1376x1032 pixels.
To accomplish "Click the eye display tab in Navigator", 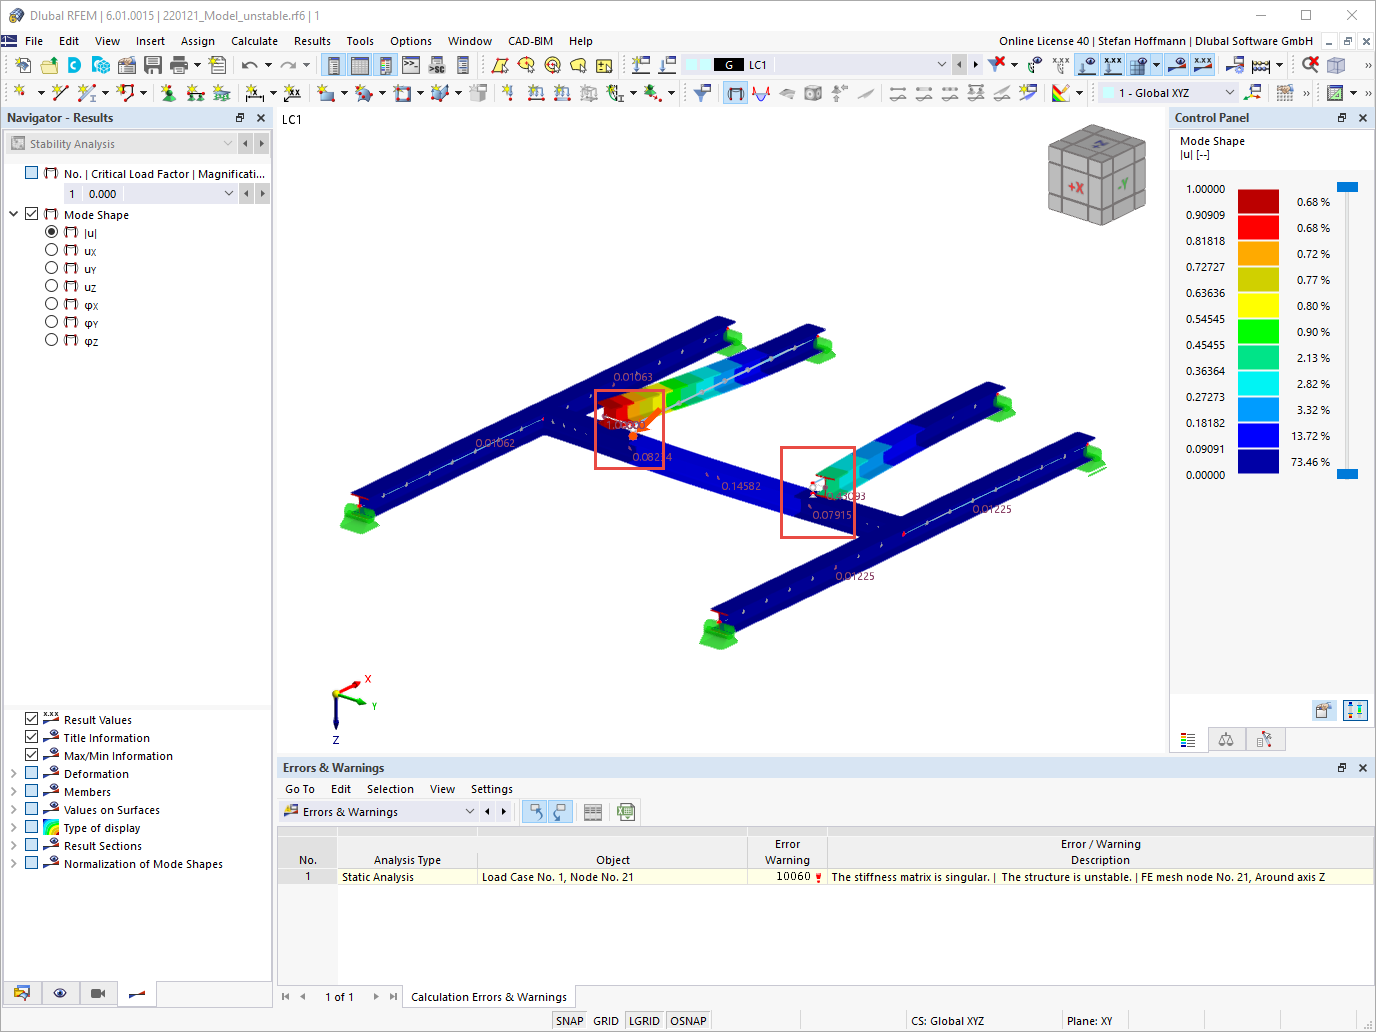I will coord(60,993).
